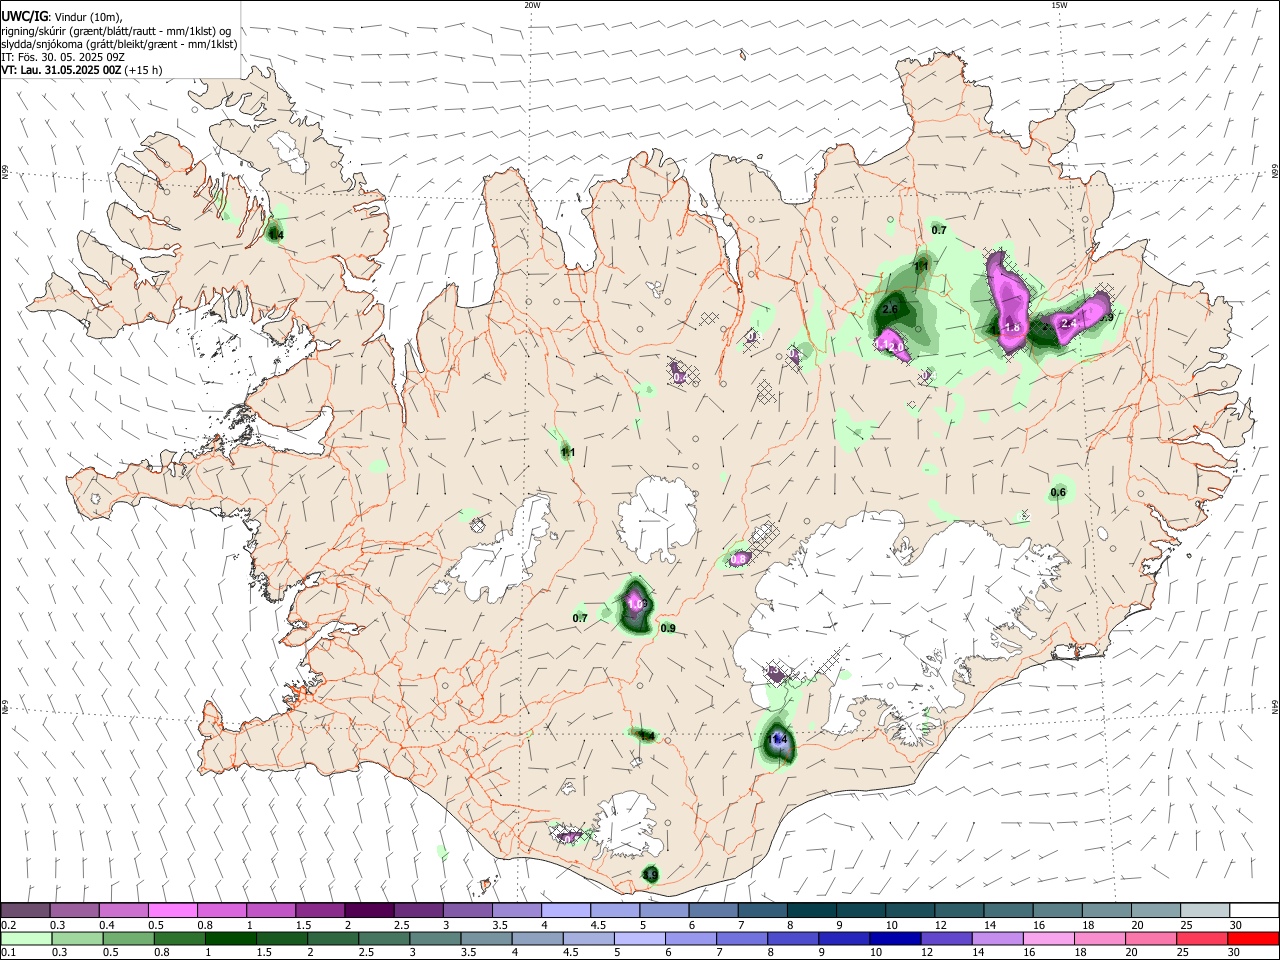
Task: Pick the pale green 0.1–0.3 rain legend swatch
Action: [27, 939]
